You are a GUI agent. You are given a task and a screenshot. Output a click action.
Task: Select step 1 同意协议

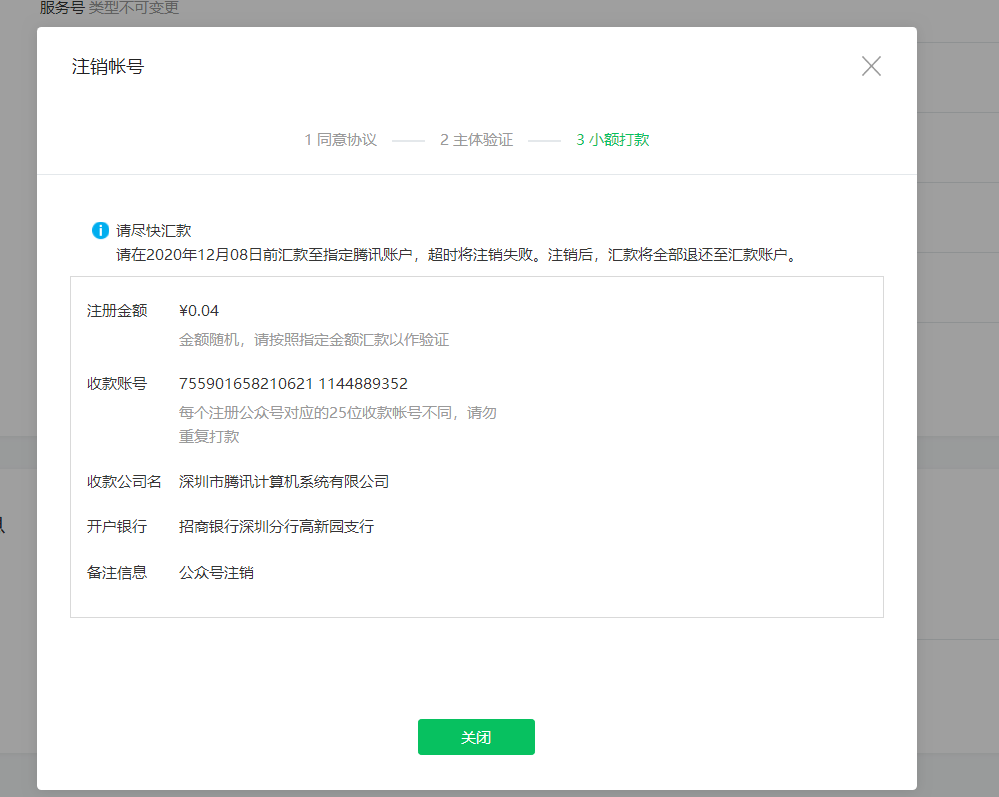coord(341,140)
